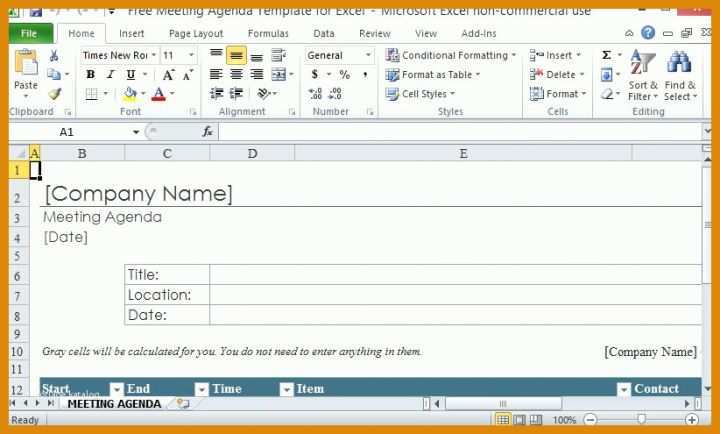Toggle Wrap Text icon
This screenshot has height=434, width=720.
[x=278, y=55]
